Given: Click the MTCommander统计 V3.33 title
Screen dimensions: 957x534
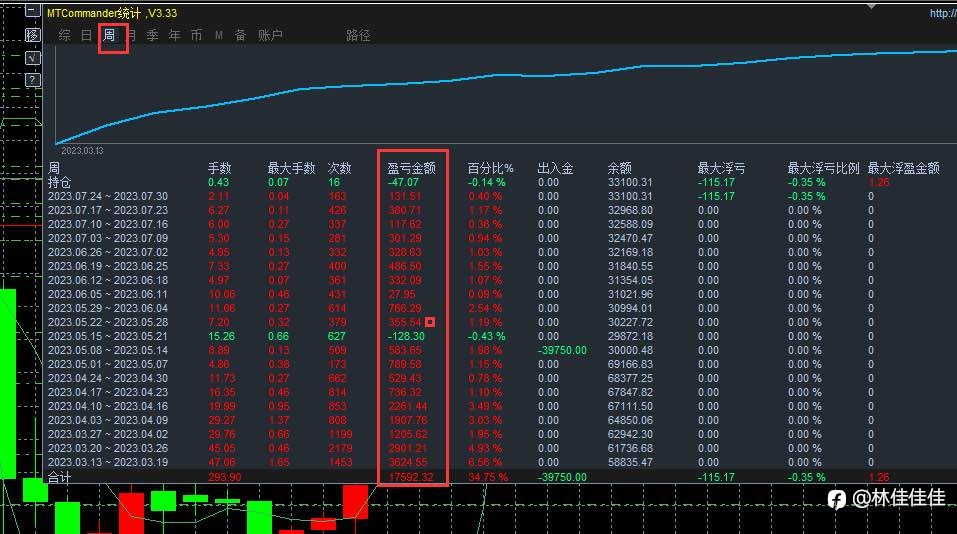Looking at the screenshot, I should tap(112, 13).
